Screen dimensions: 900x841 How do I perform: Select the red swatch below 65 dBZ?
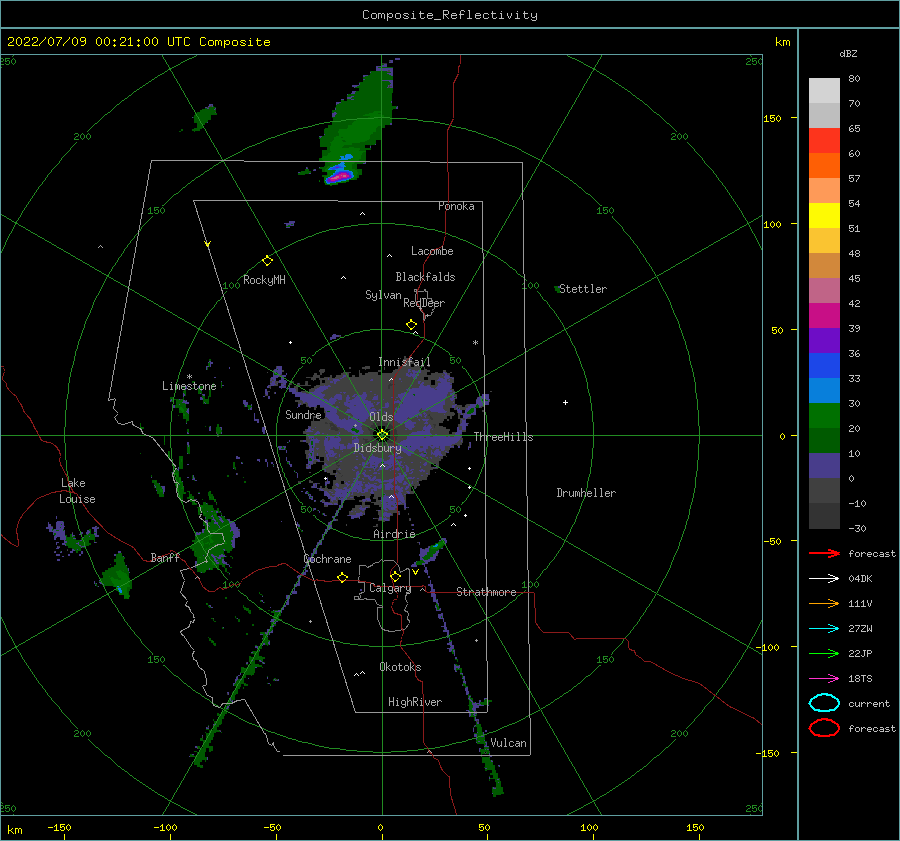click(824, 141)
